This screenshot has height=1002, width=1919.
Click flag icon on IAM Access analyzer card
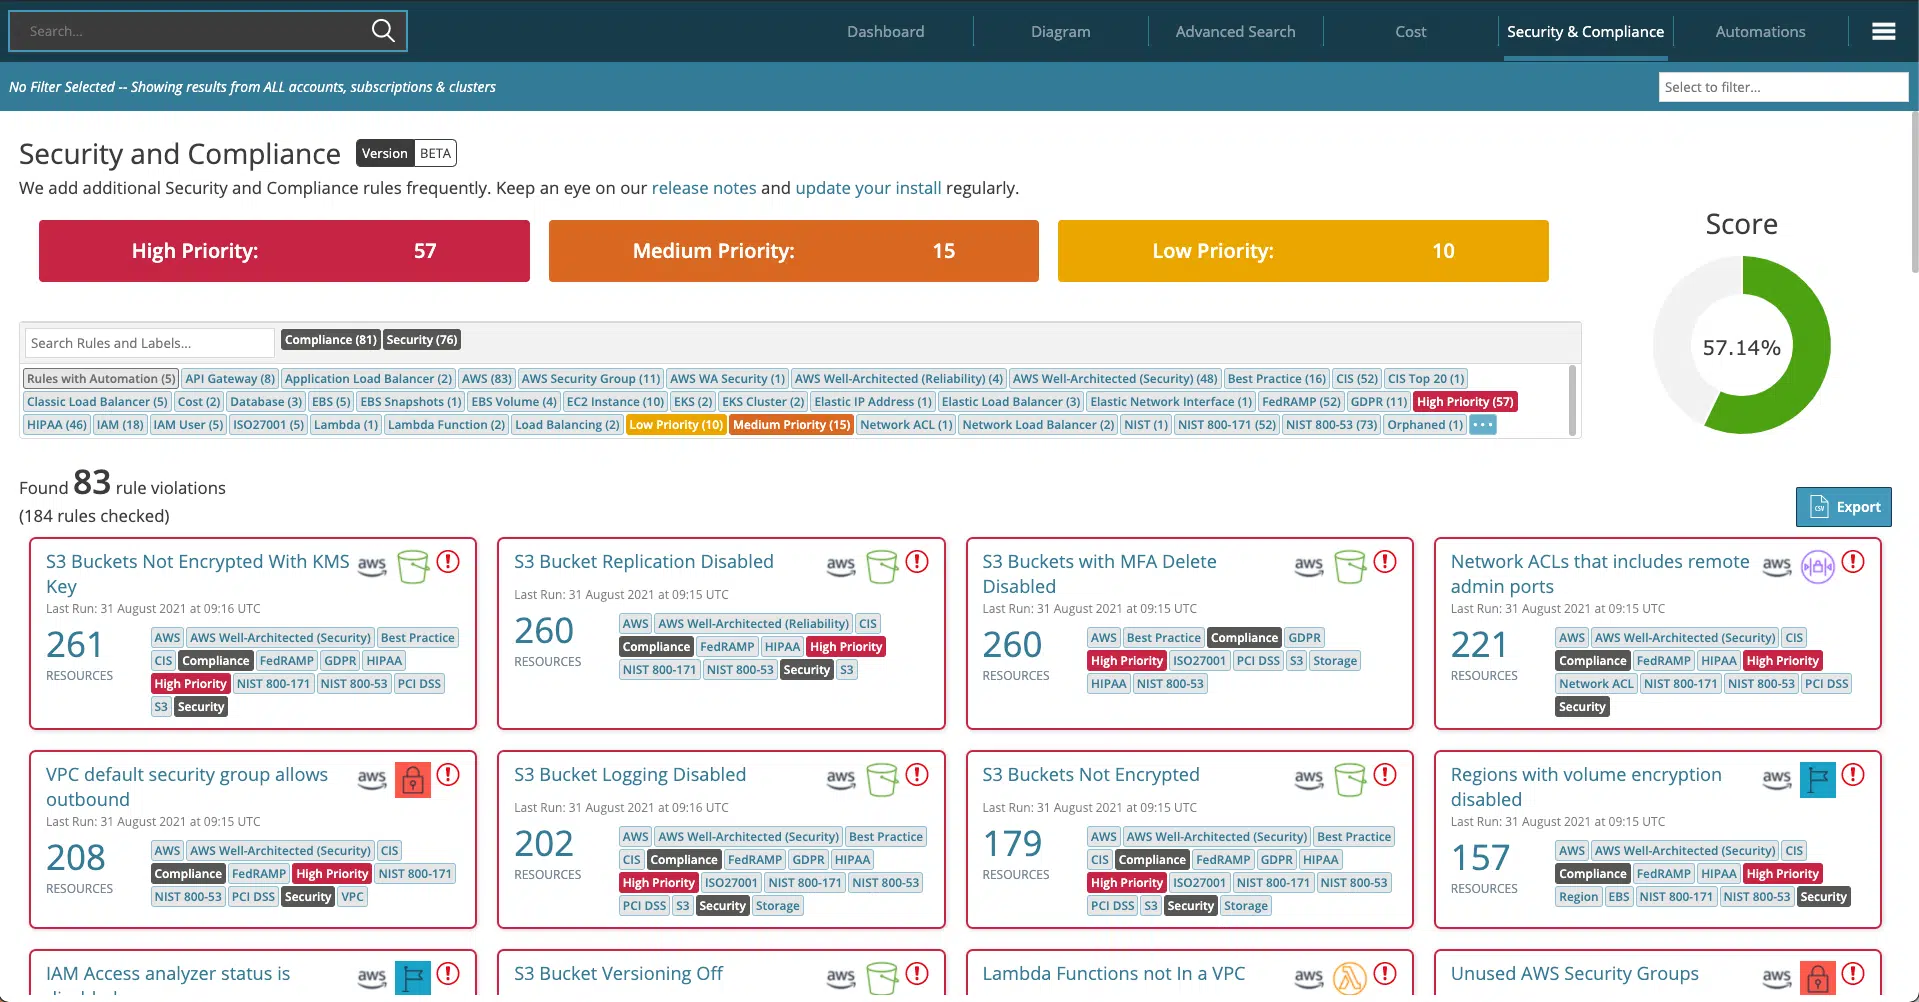413,978
